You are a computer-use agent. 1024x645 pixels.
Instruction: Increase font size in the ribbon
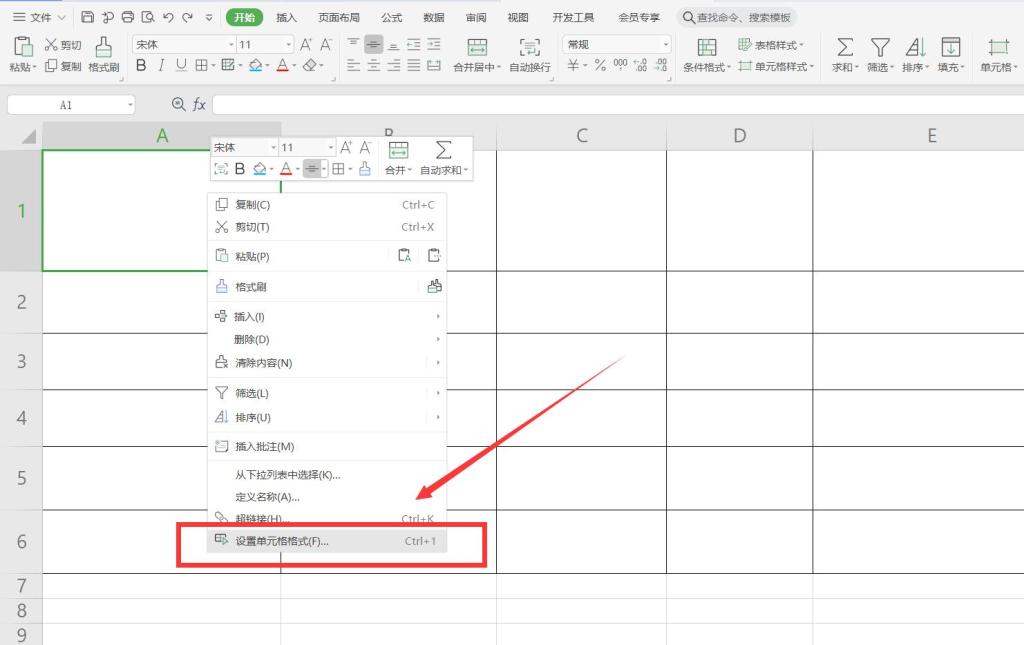306,44
